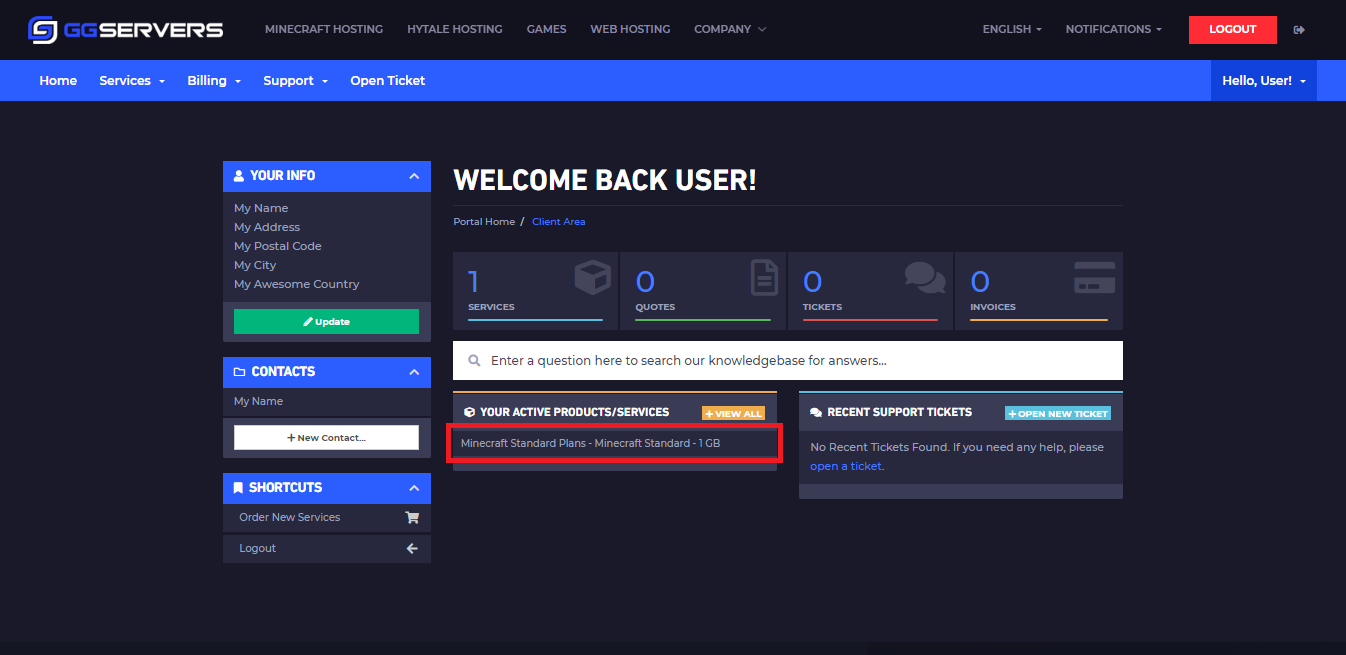This screenshot has height=655, width=1346.
Task: Click the green Update button
Action: click(326, 322)
